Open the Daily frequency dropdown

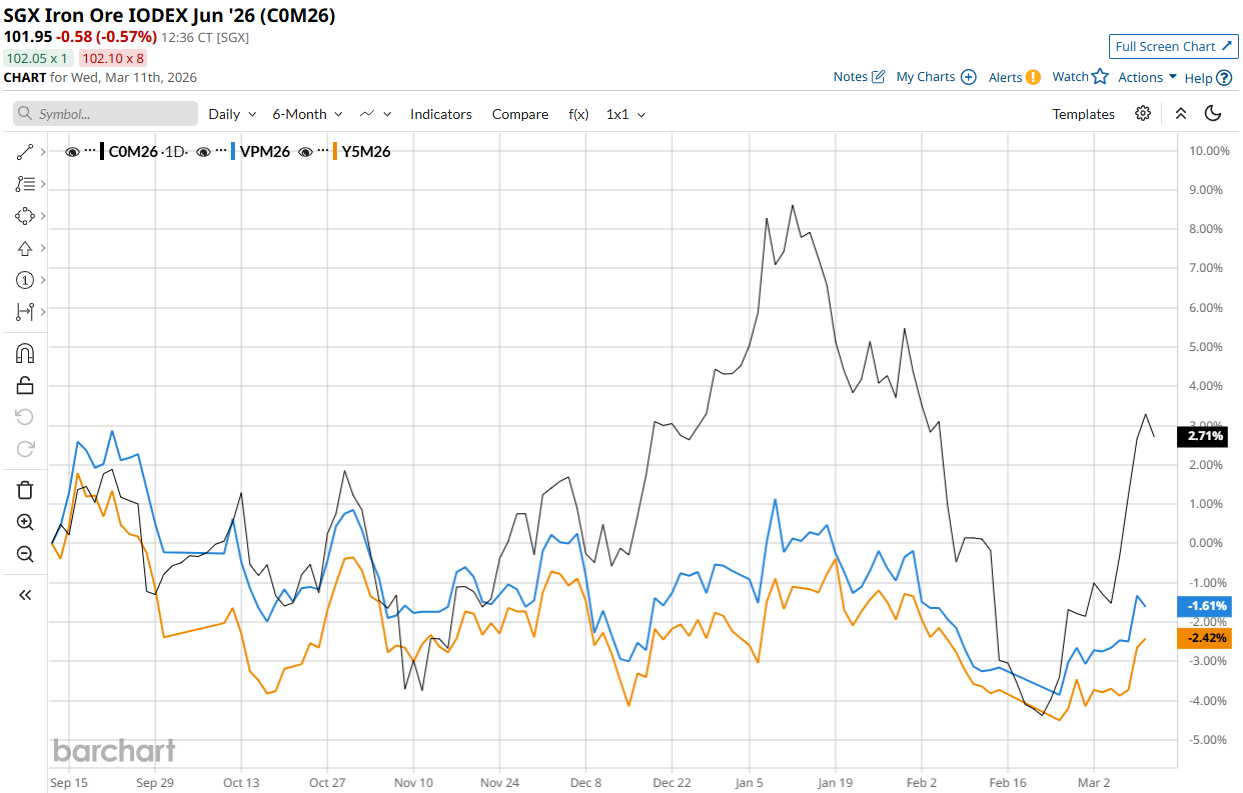tap(232, 114)
